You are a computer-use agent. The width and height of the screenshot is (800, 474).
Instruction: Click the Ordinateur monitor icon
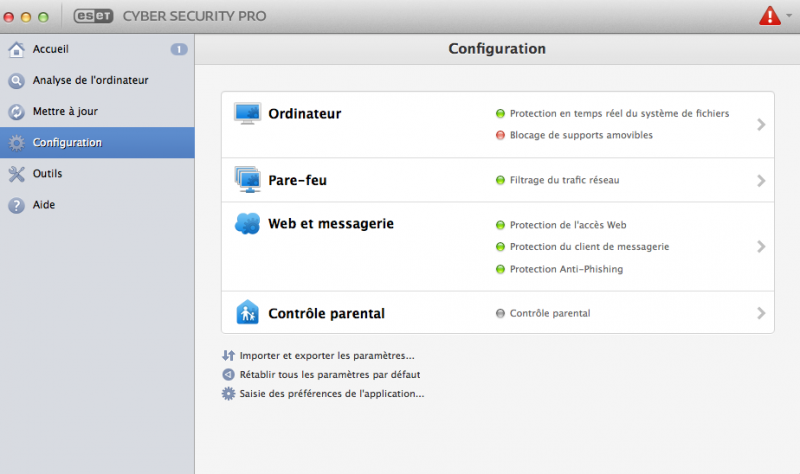tap(247, 113)
